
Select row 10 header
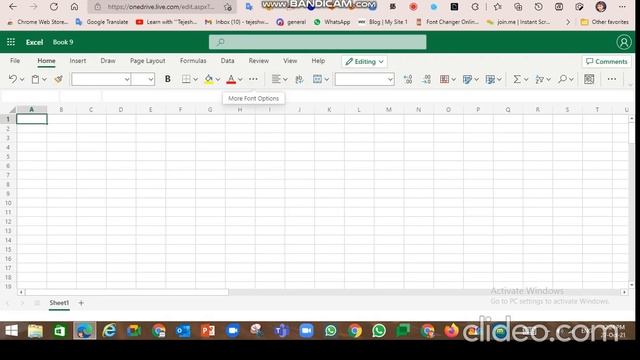click(8, 203)
